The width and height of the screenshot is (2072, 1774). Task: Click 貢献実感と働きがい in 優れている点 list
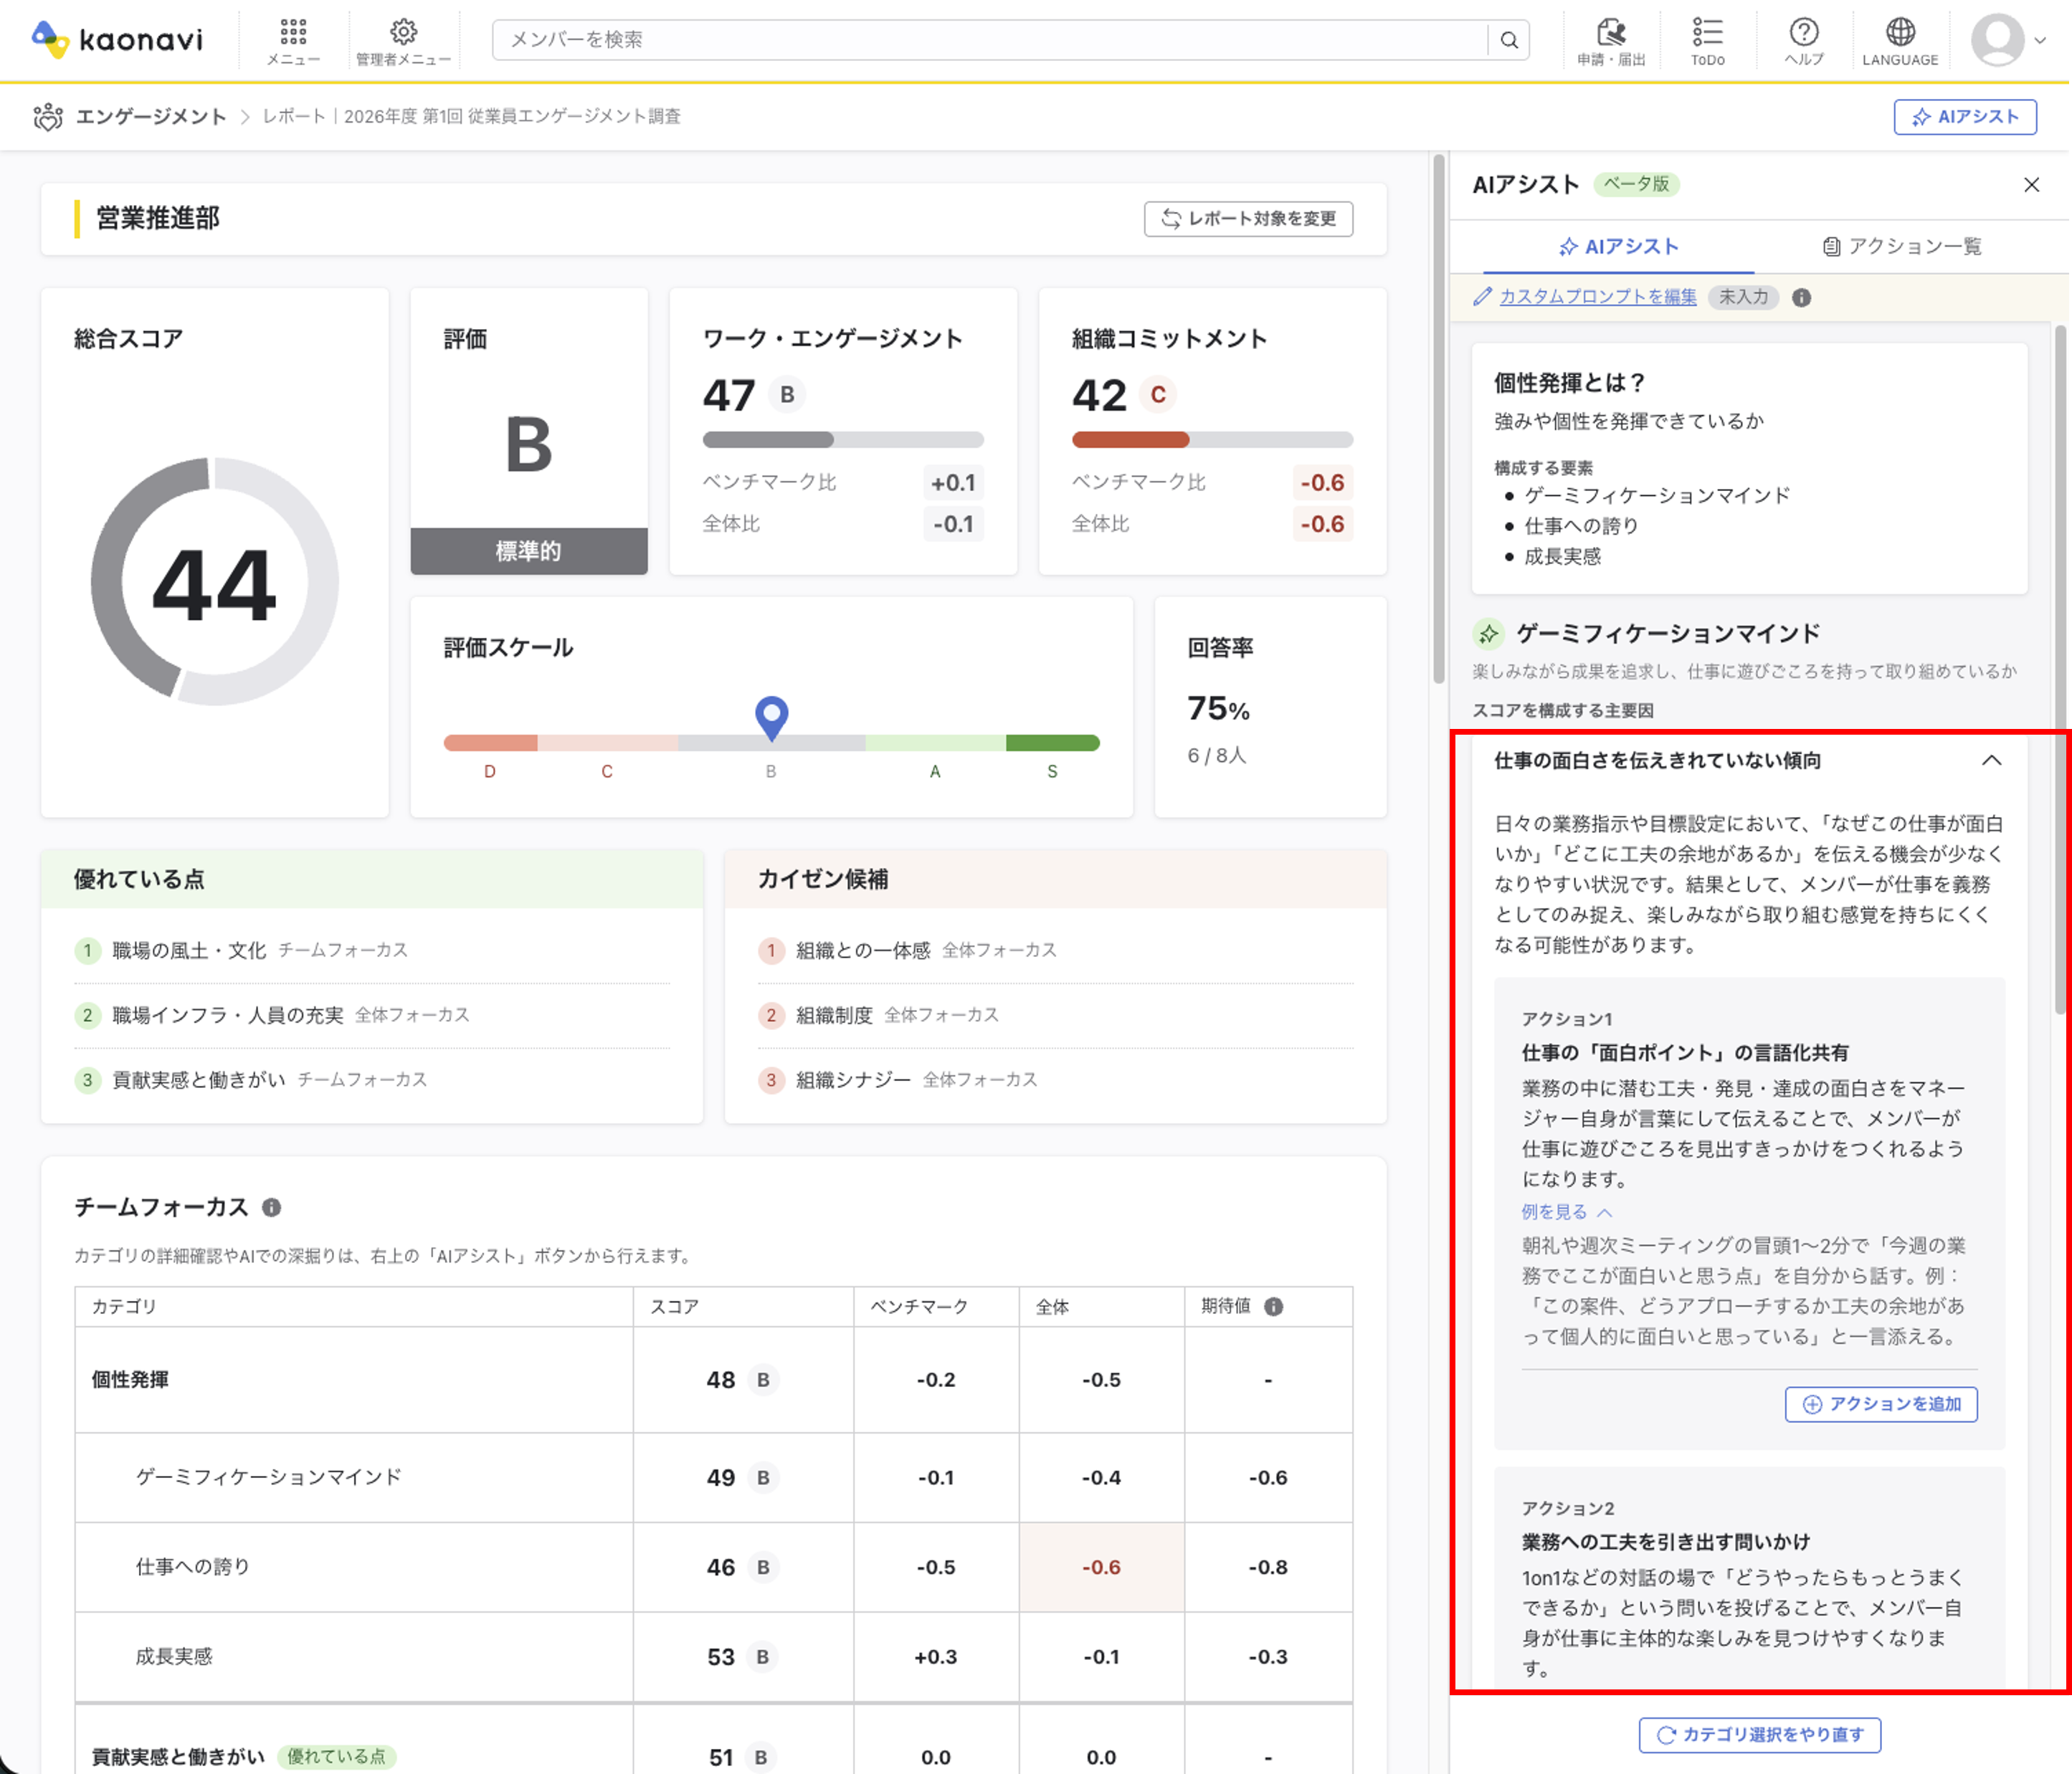pyautogui.click(x=198, y=1080)
